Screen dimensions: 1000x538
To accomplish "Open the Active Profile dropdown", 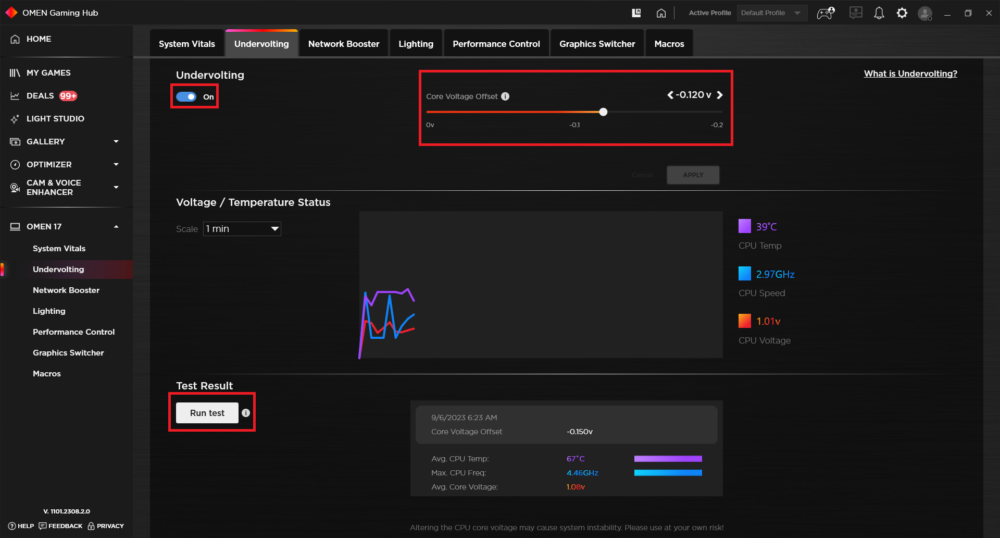I will pyautogui.click(x=770, y=13).
